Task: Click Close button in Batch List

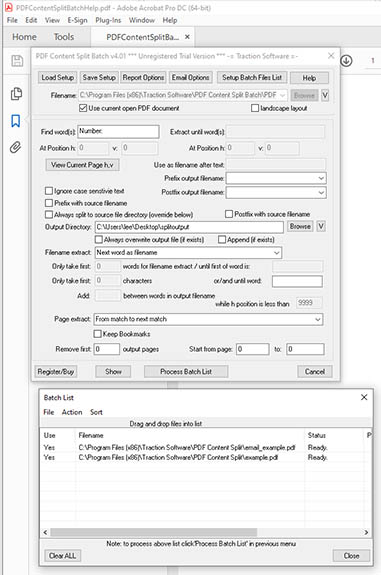Action: coord(351,556)
